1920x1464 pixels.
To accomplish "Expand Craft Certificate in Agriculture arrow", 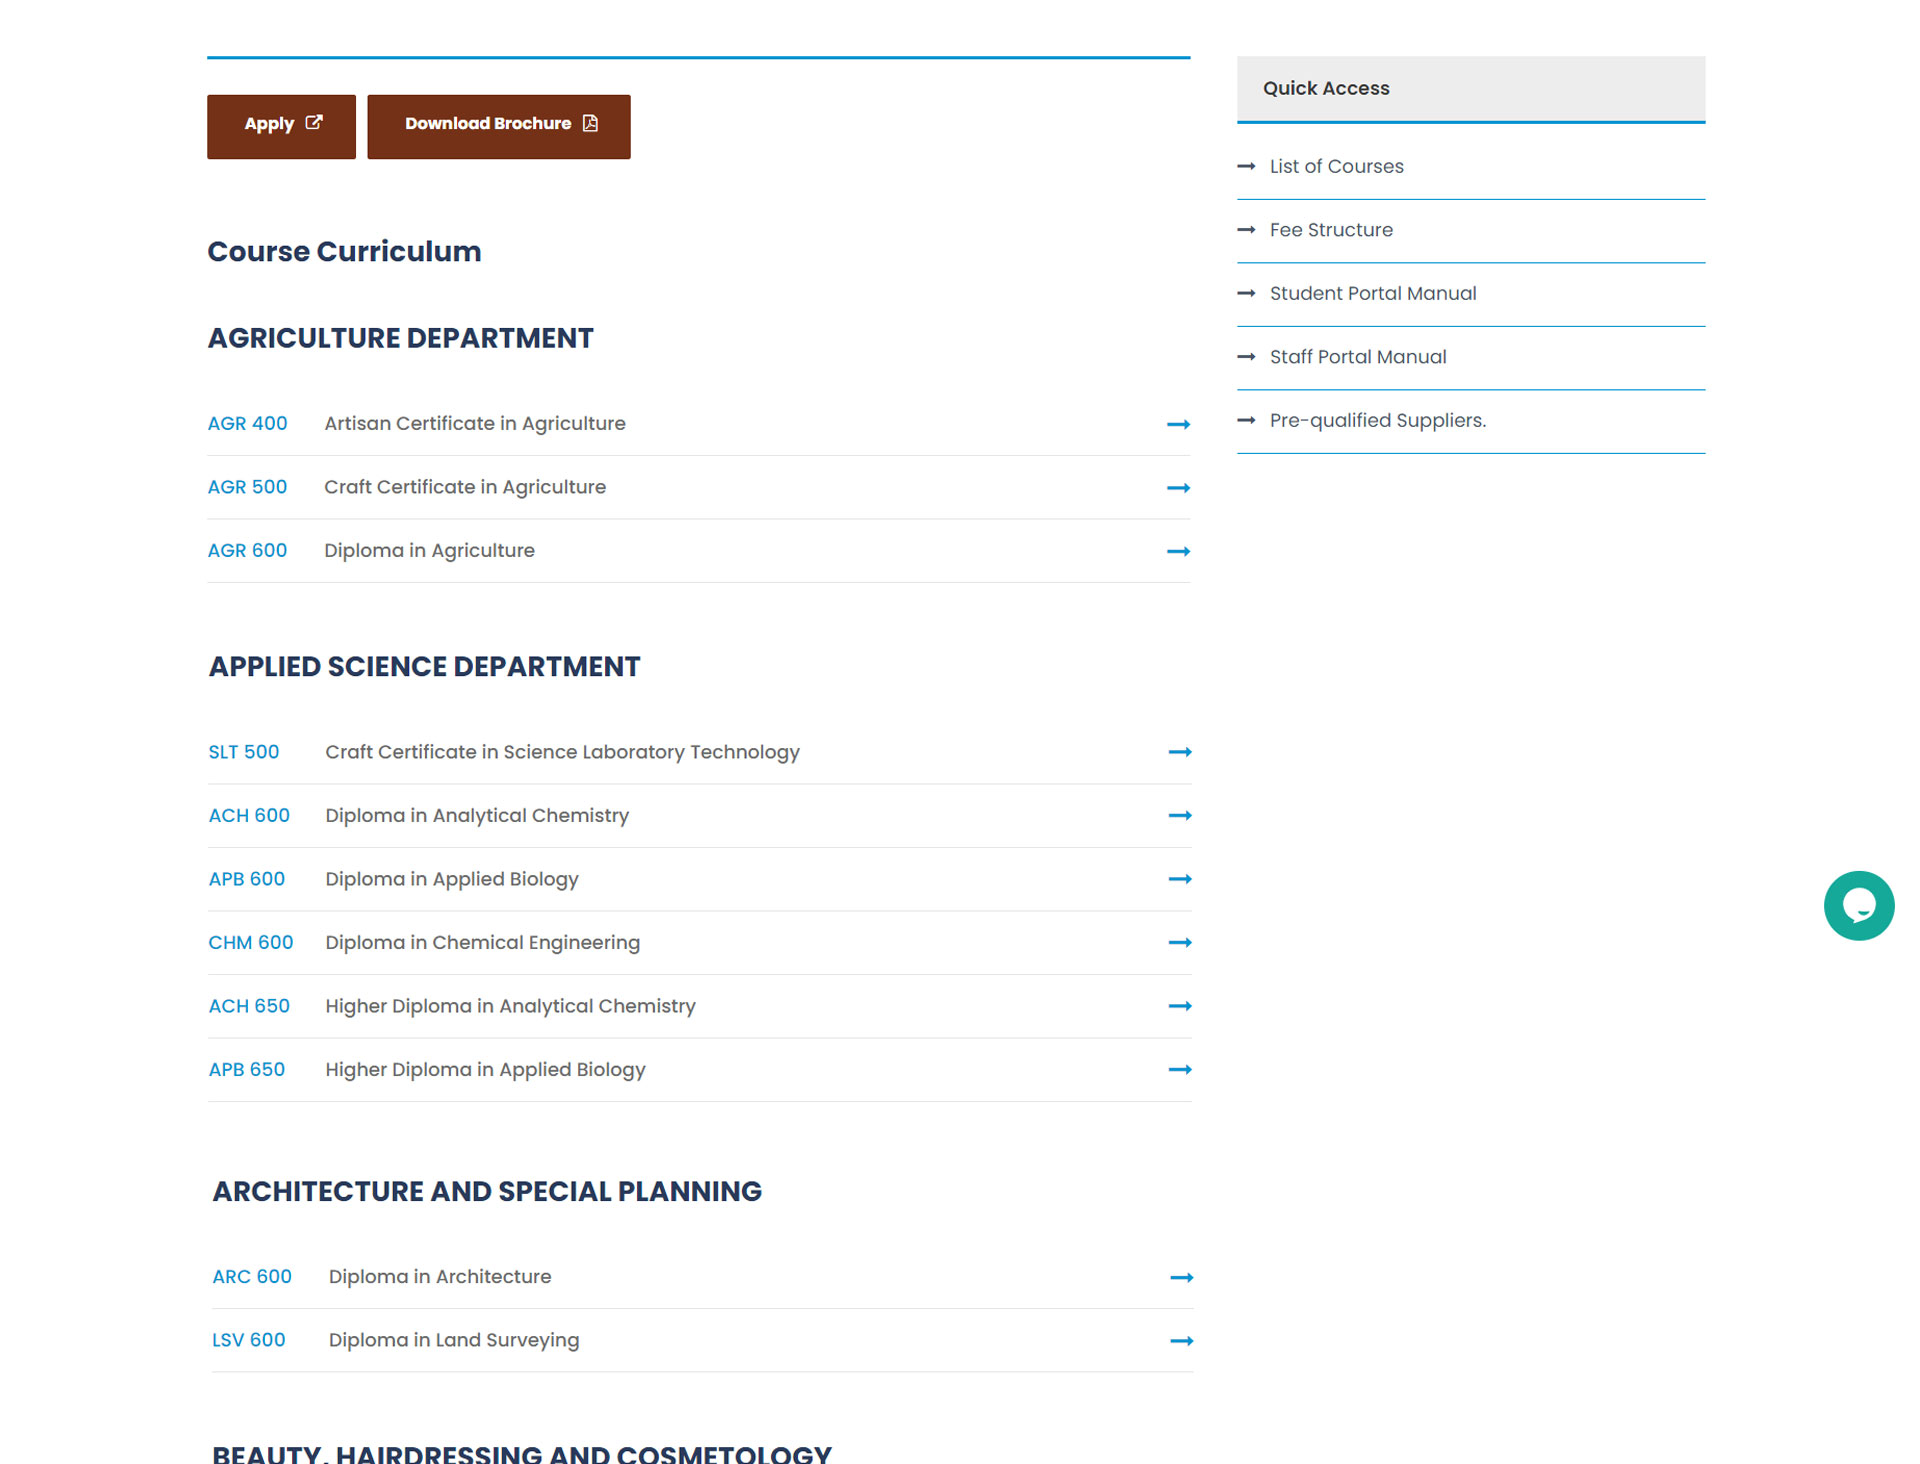I will [x=1178, y=488].
